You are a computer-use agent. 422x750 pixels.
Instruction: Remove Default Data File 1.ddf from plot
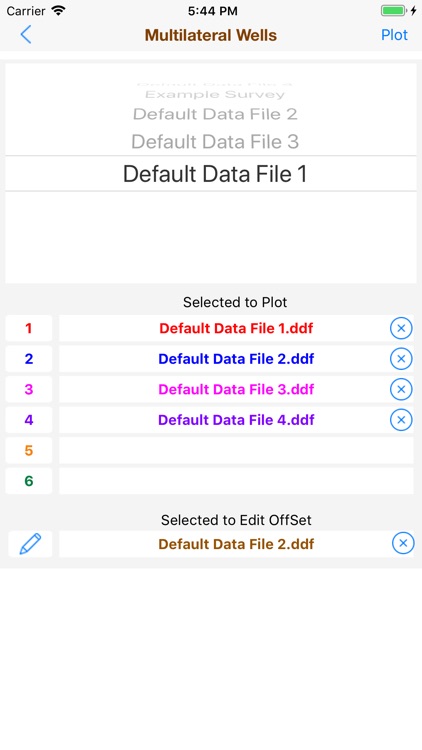click(x=401, y=328)
